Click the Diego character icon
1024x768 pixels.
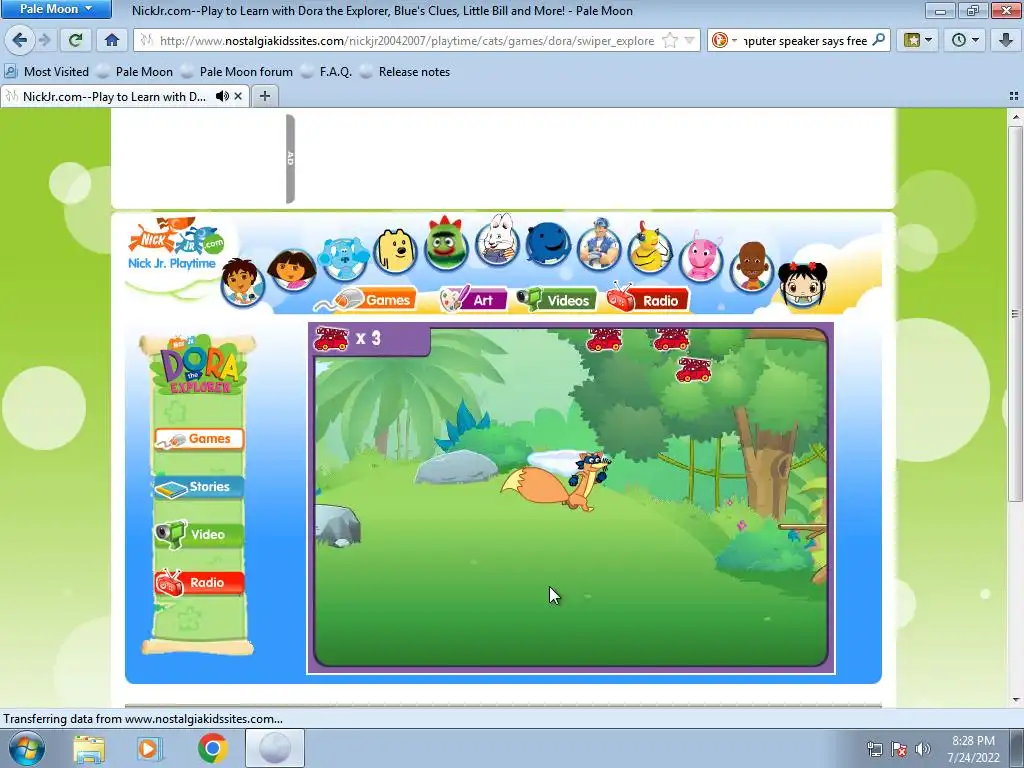[x=242, y=281]
